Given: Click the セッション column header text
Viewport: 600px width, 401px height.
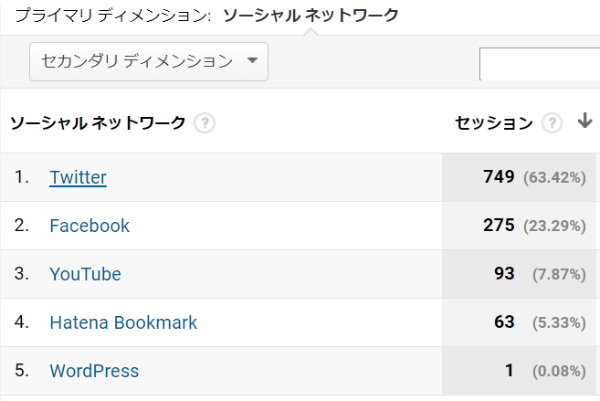Looking at the screenshot, I should coord(494,123).
